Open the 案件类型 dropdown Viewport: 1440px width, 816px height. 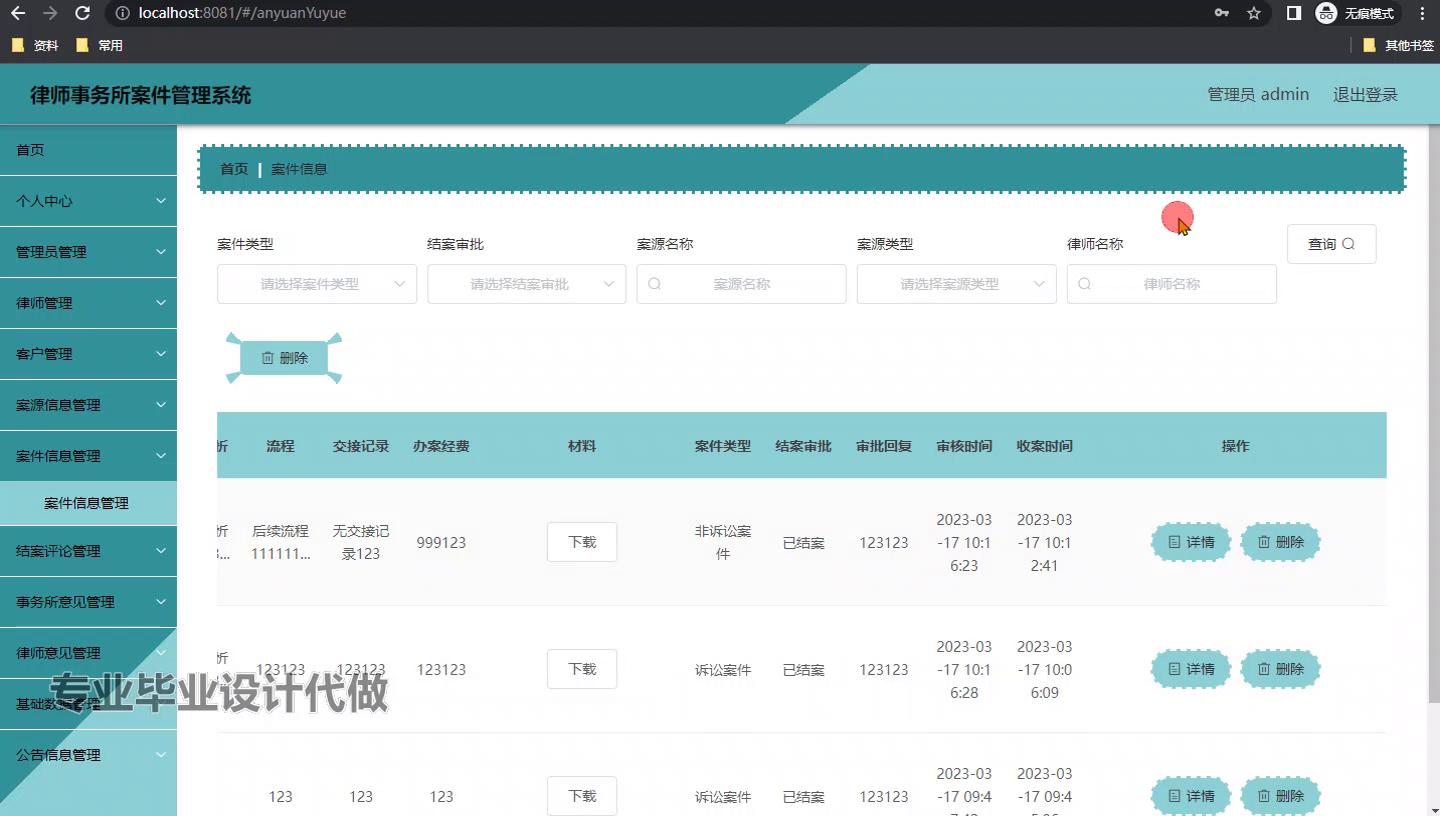[317, 284]
